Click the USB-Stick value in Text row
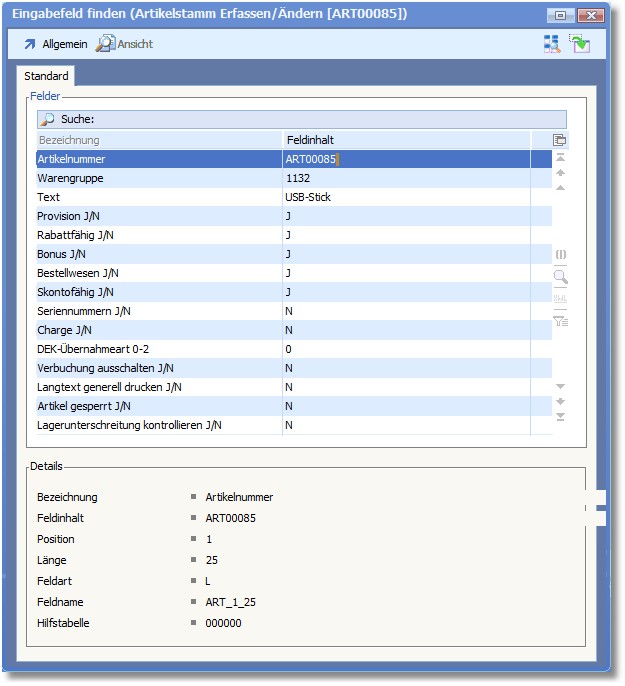This screenshot has height=686, width=625. click(x=309, y=197)
